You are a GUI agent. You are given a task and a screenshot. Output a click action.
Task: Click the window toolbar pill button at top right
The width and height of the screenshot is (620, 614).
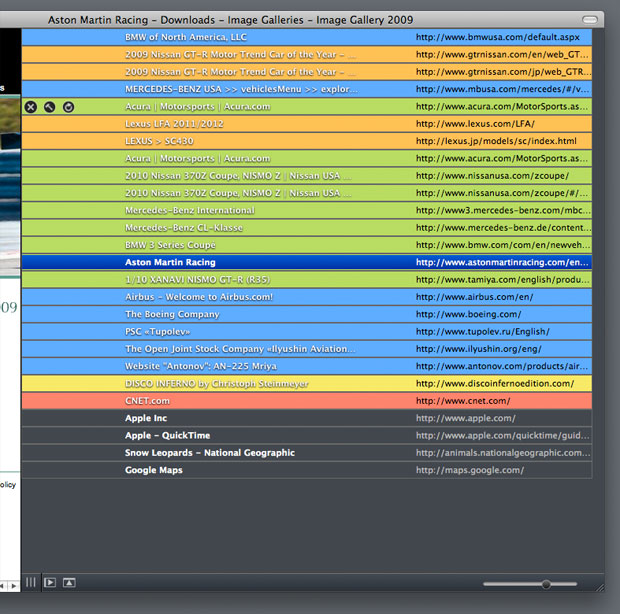[x=591, y=19]
